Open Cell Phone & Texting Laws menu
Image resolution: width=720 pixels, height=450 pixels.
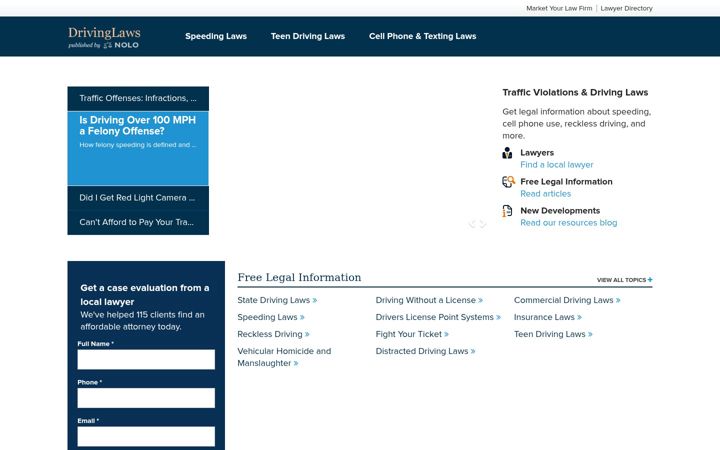point(422,36)
